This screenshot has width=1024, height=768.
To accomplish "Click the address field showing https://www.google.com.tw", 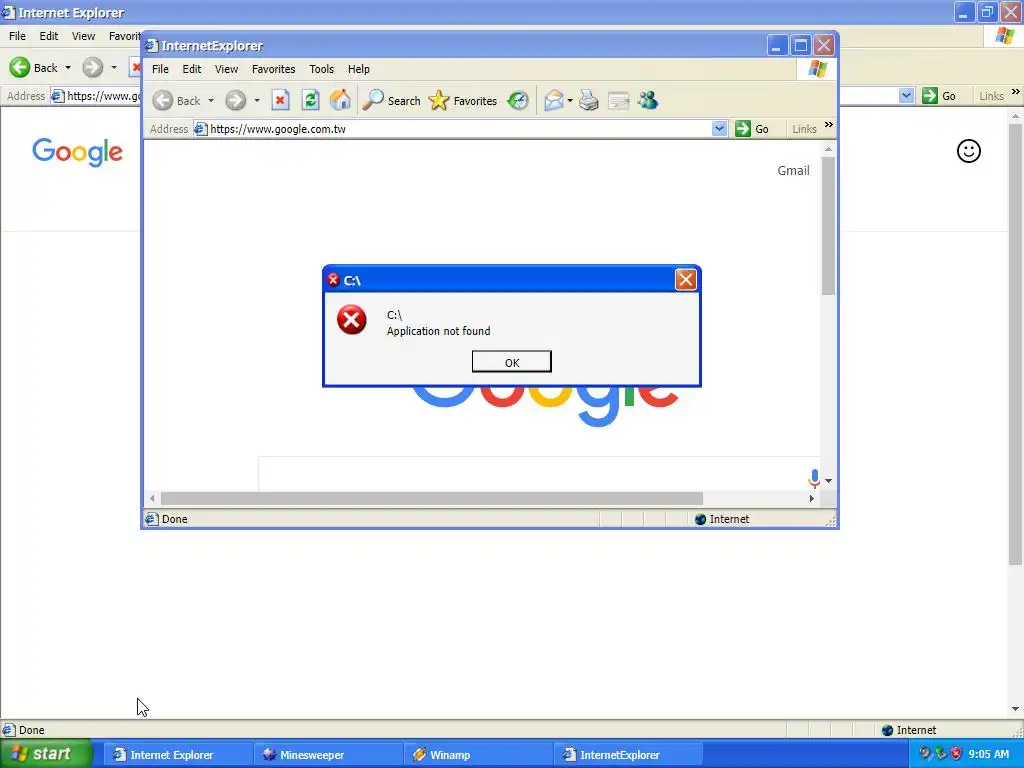I will click(453, 129).
